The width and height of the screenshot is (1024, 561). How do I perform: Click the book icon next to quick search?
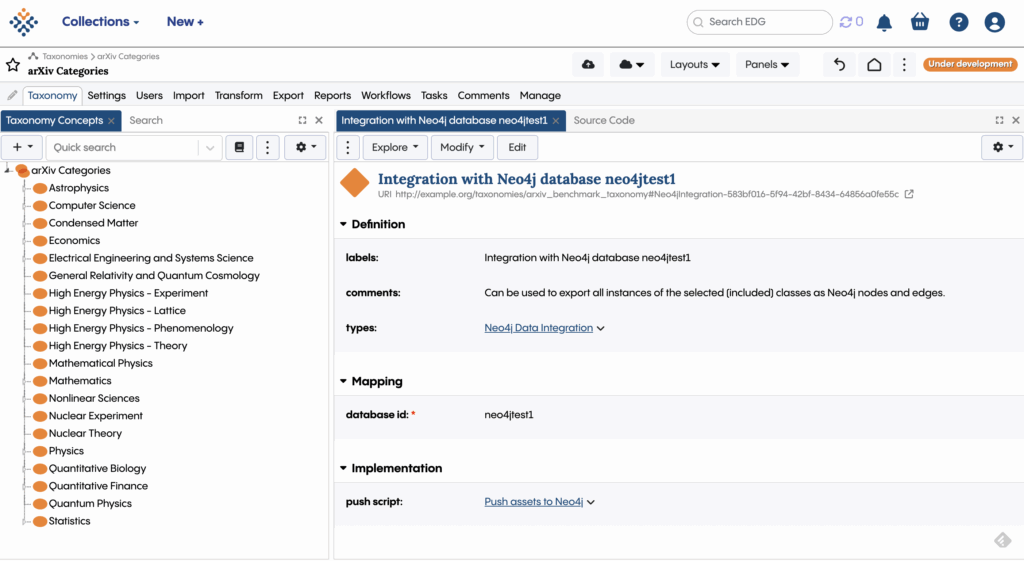point(239,148)
